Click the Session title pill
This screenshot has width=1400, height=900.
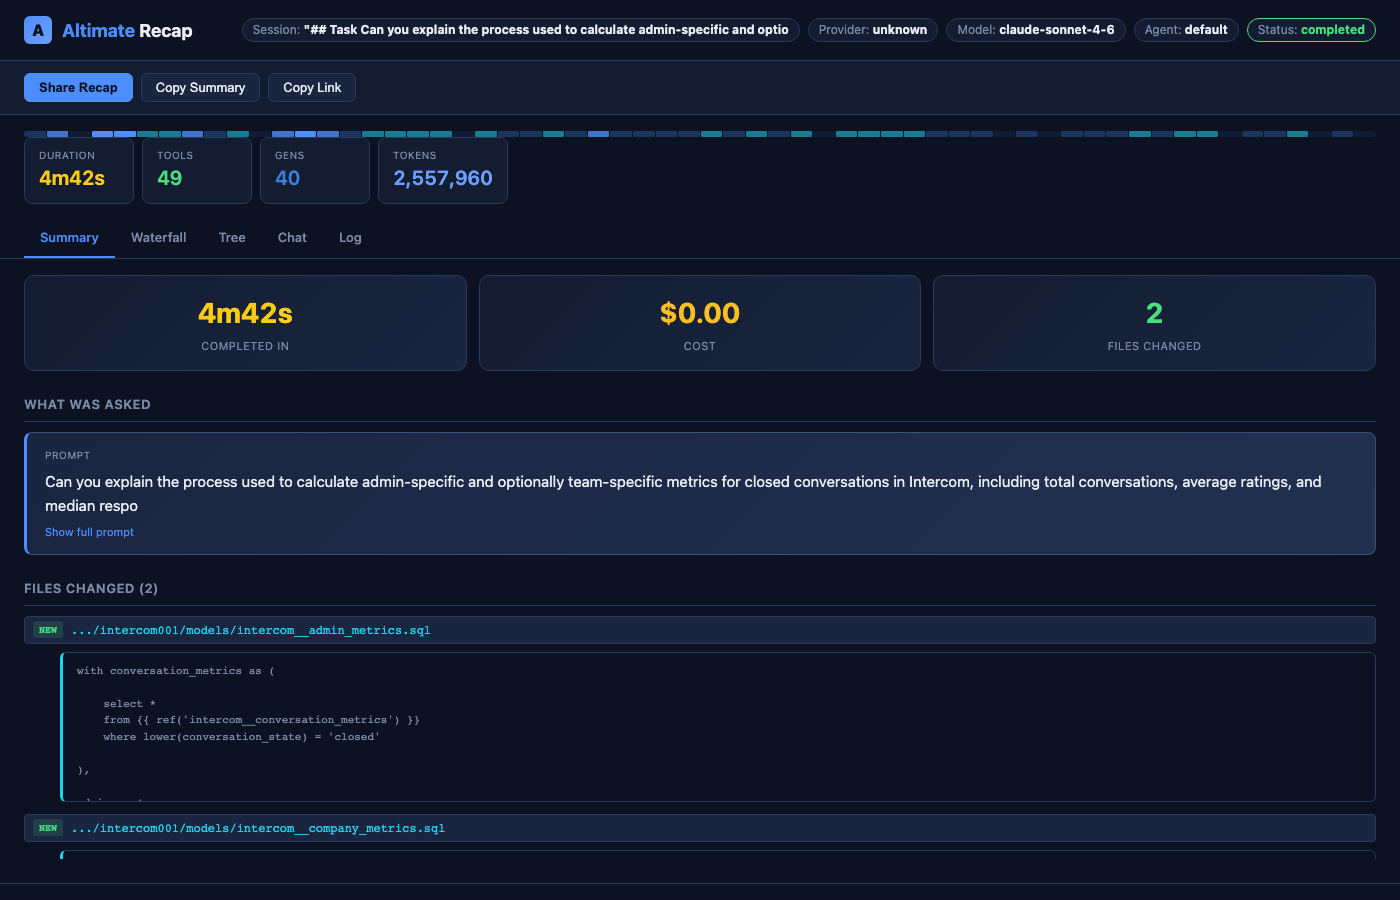[x=520, y=29]
